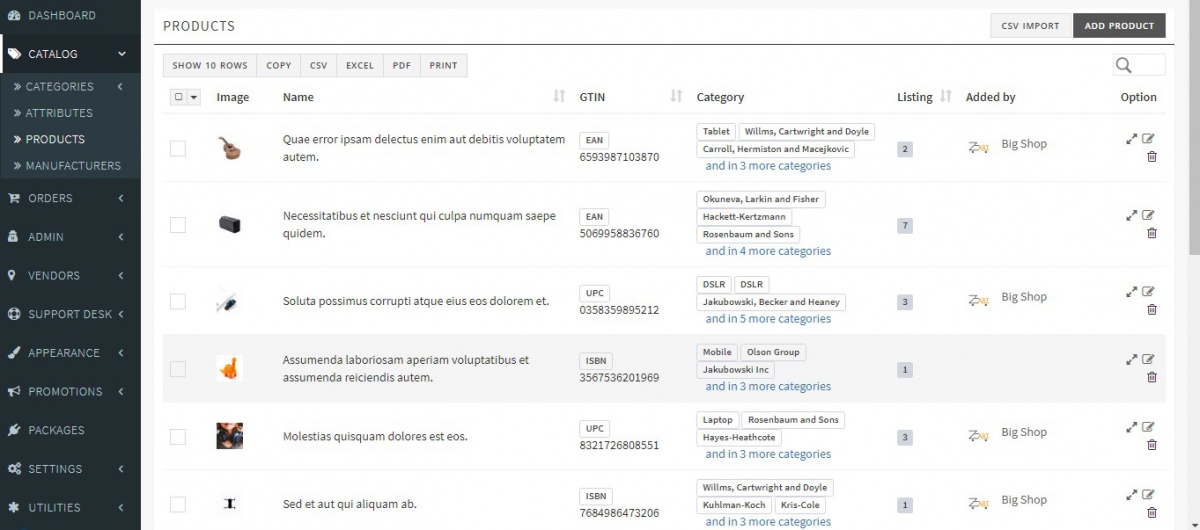The width and height of the screenshot is (1200, 530).
Task: Click the trash icon for the Molestias product
Action: pyautogui.click(x=1151, y=445)
